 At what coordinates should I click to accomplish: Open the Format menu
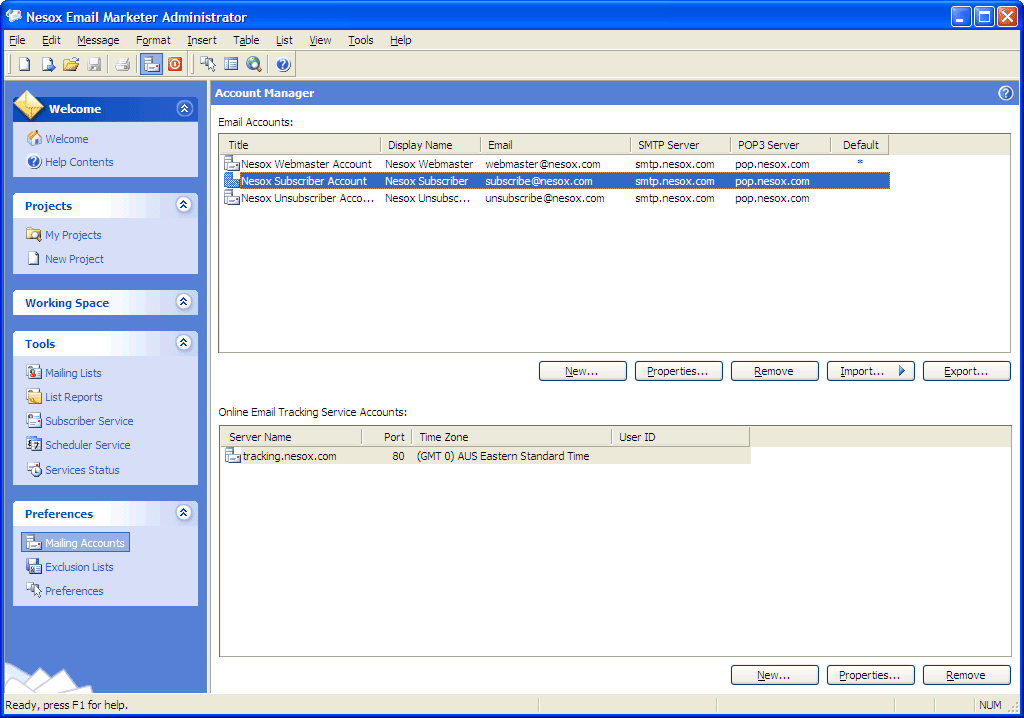[153, 40]
